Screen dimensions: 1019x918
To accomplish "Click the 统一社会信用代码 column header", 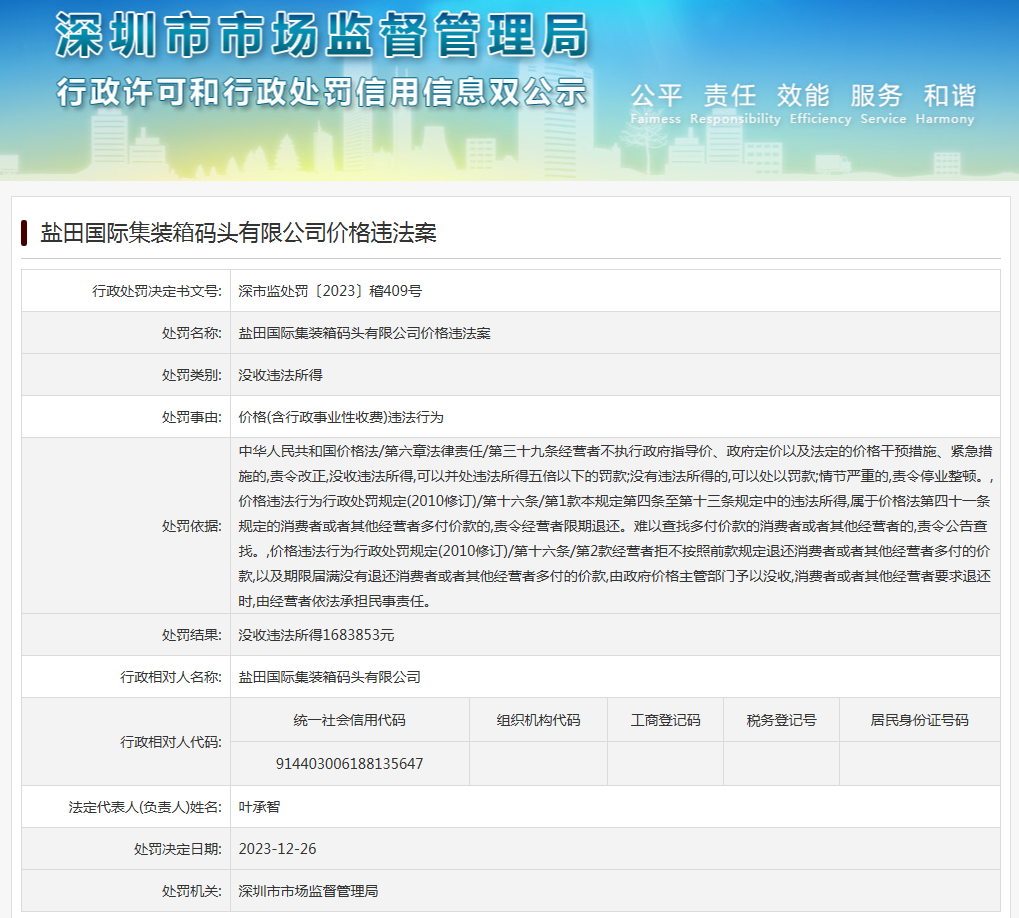I will 350,720.
